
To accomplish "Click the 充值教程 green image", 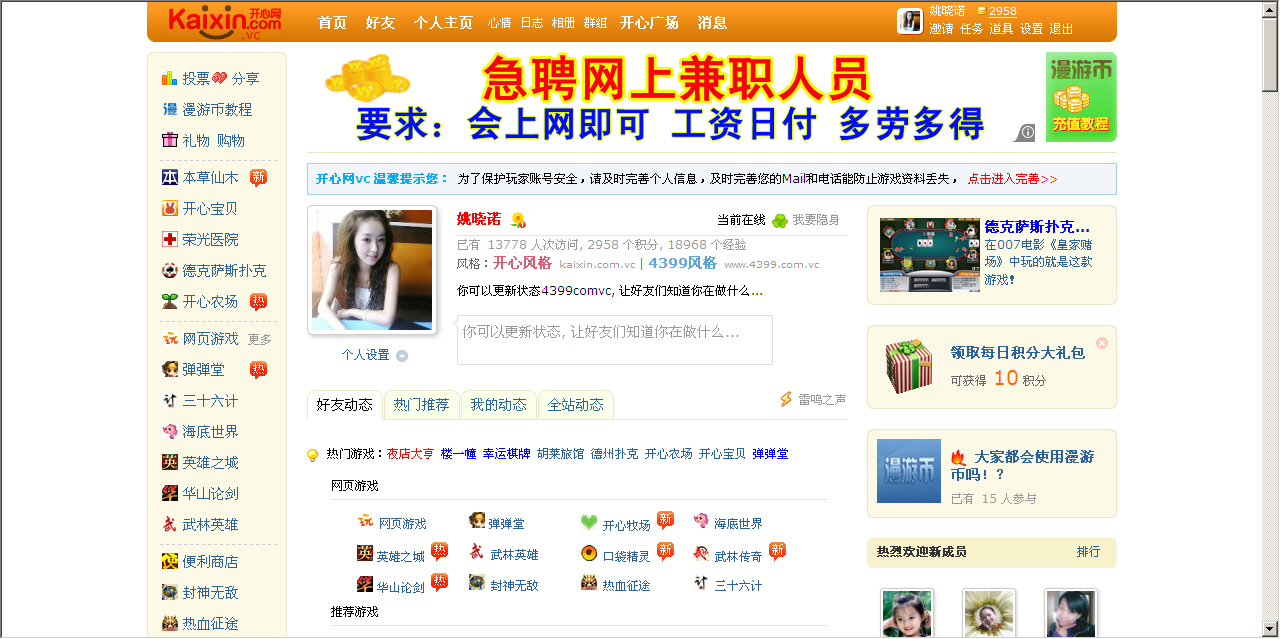I will tap(1081, 97).
